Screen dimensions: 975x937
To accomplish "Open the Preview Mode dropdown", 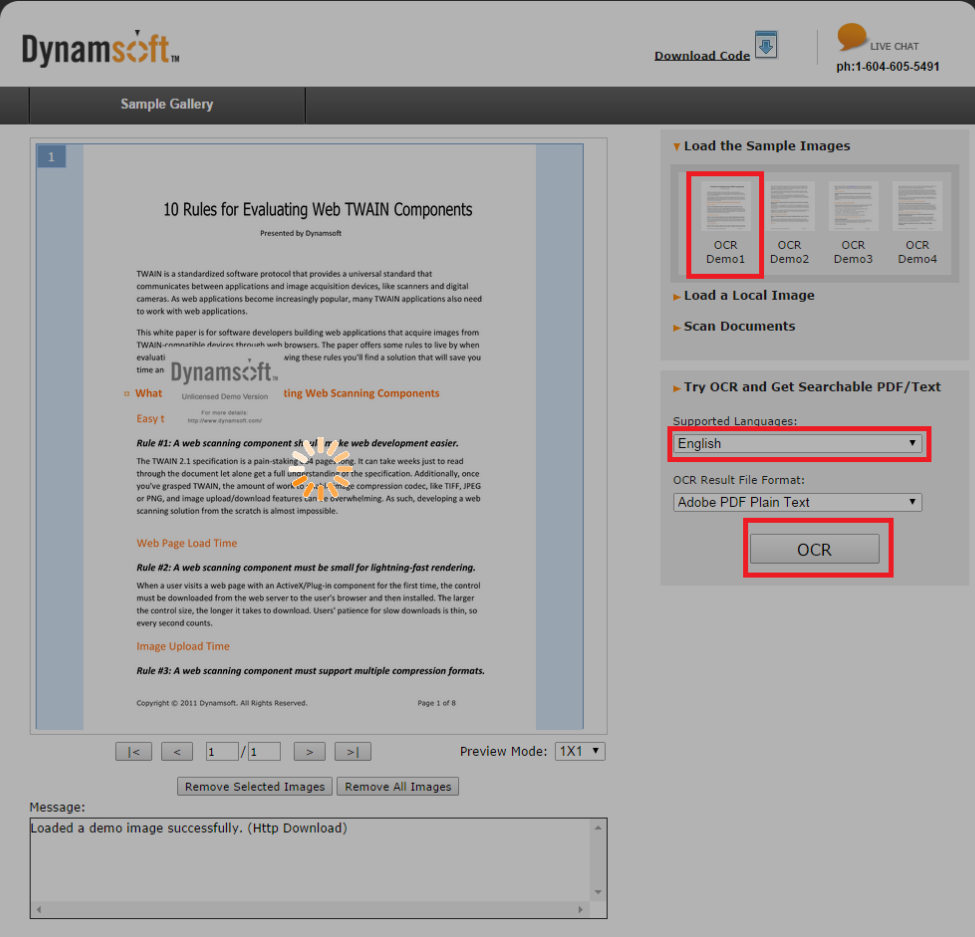I will pos(580,751).
